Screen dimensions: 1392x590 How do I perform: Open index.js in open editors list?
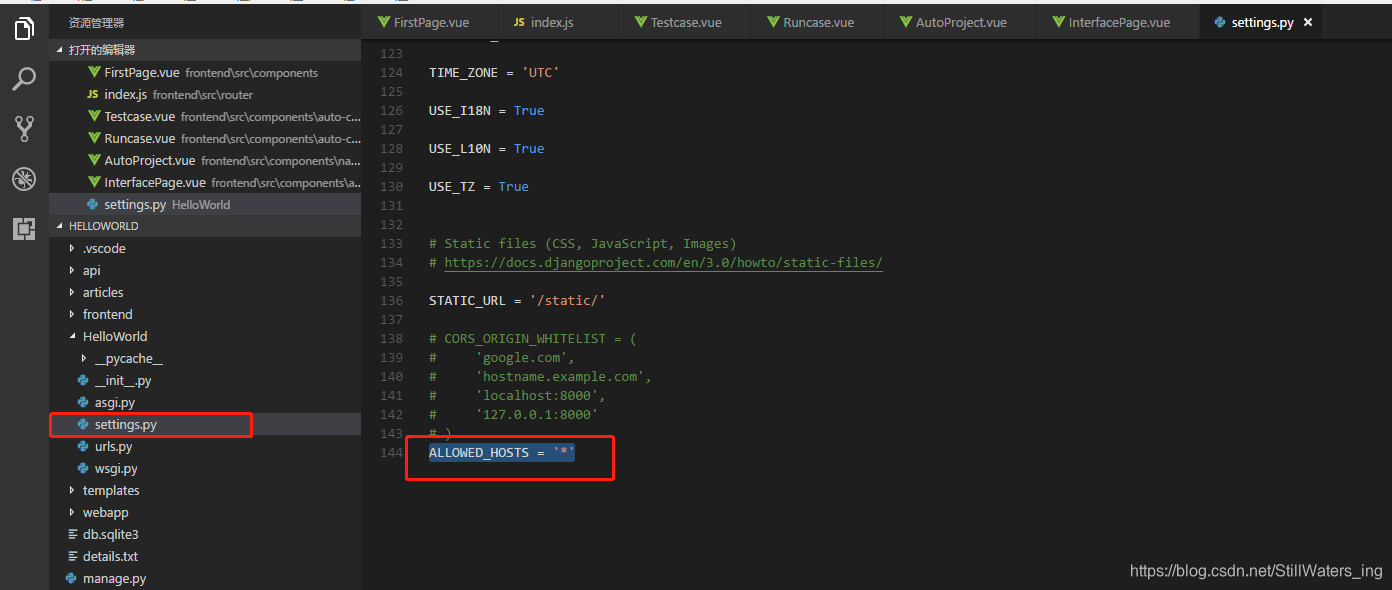(205, 94)
